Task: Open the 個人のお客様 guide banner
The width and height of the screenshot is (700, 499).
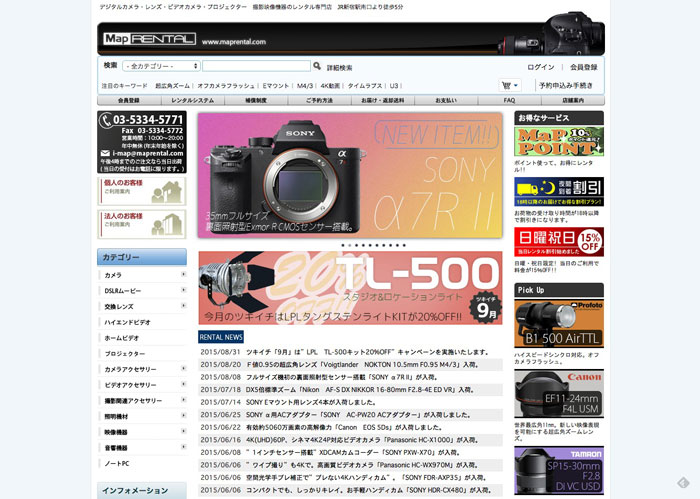Action: pos(142,191)
